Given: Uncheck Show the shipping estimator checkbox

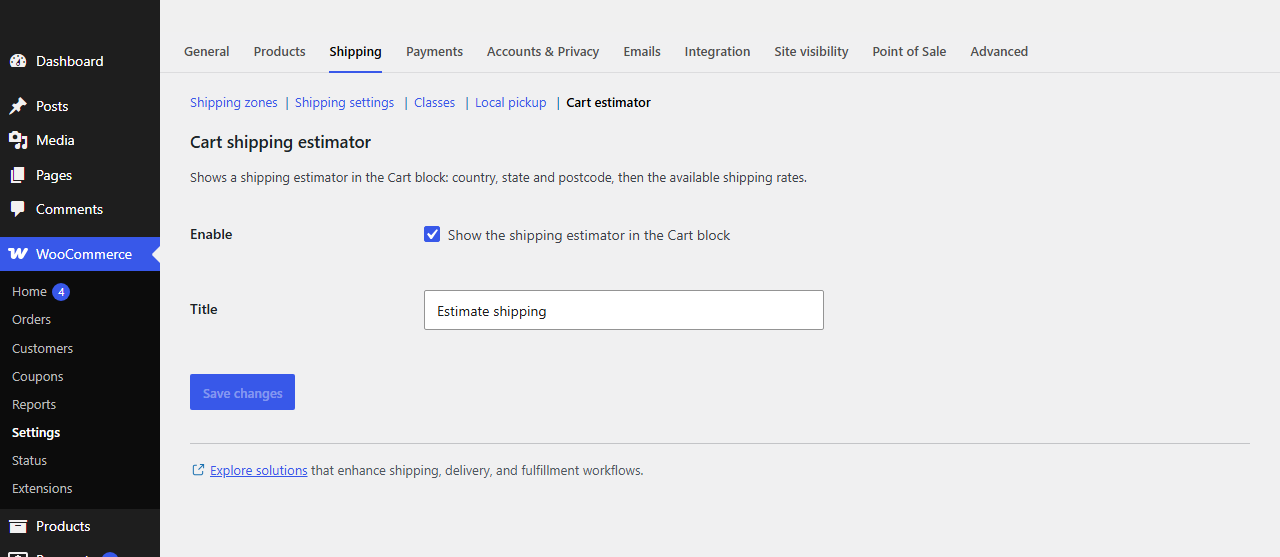Looking at the screenshot, I should [x=432, y=234].
